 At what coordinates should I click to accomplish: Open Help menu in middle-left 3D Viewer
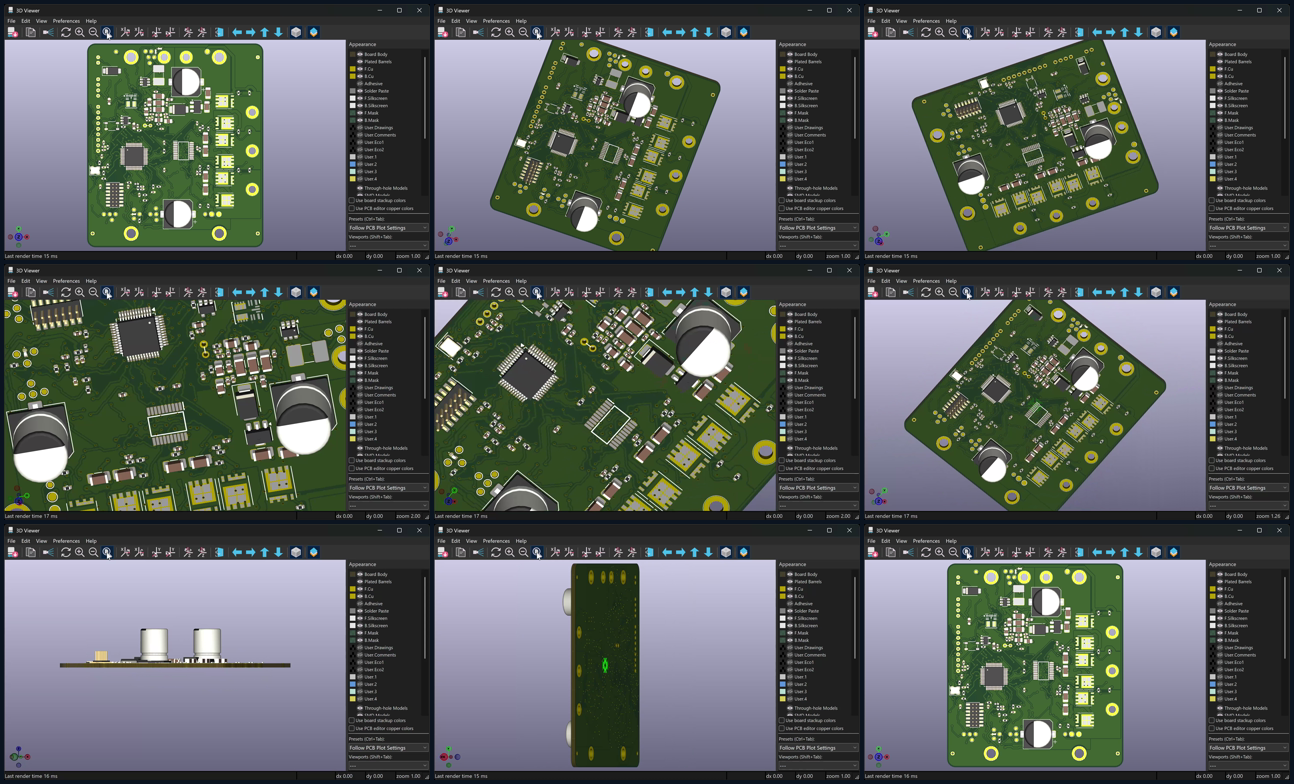tap(91, 281)
